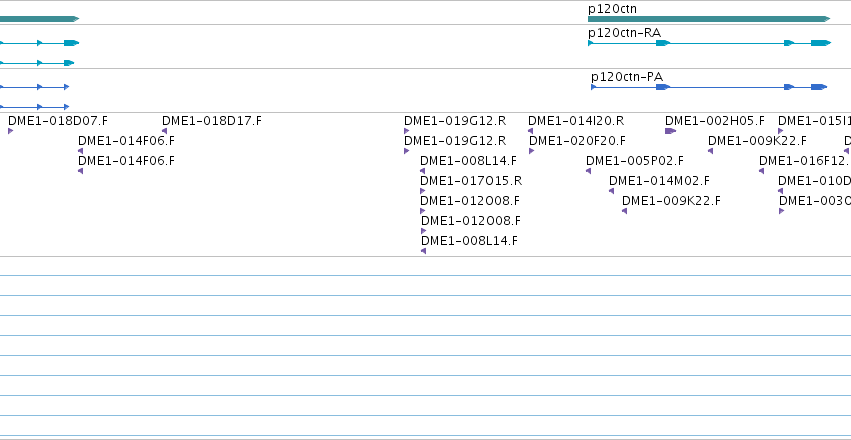851x440 pixels.
Task: Click the last exon of p120ctn-RA
Action: point(821,43)
